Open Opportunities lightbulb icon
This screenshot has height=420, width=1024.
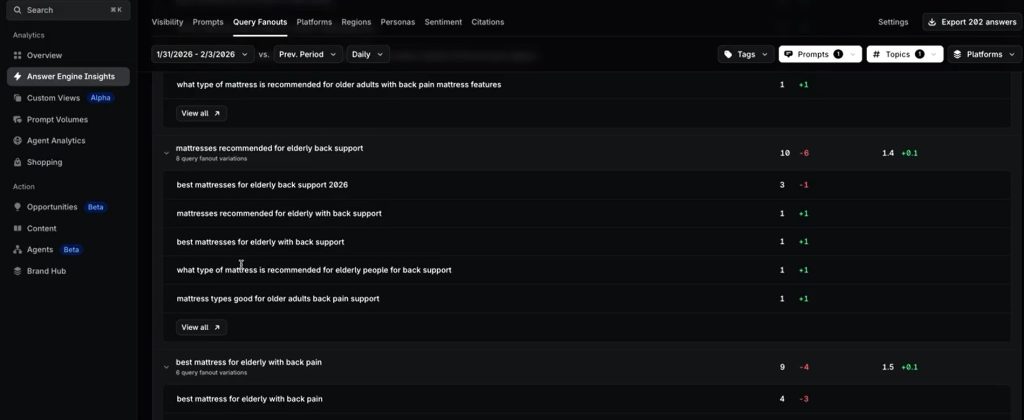18,207
